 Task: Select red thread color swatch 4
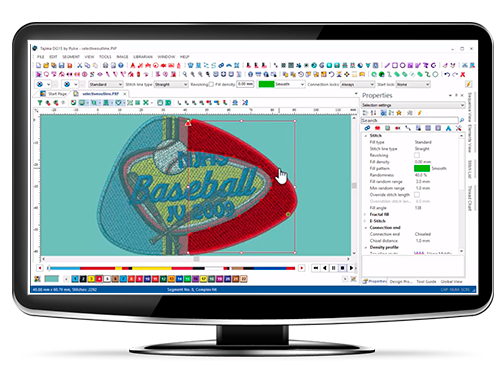pyautogui.click(x=99, y=279)
